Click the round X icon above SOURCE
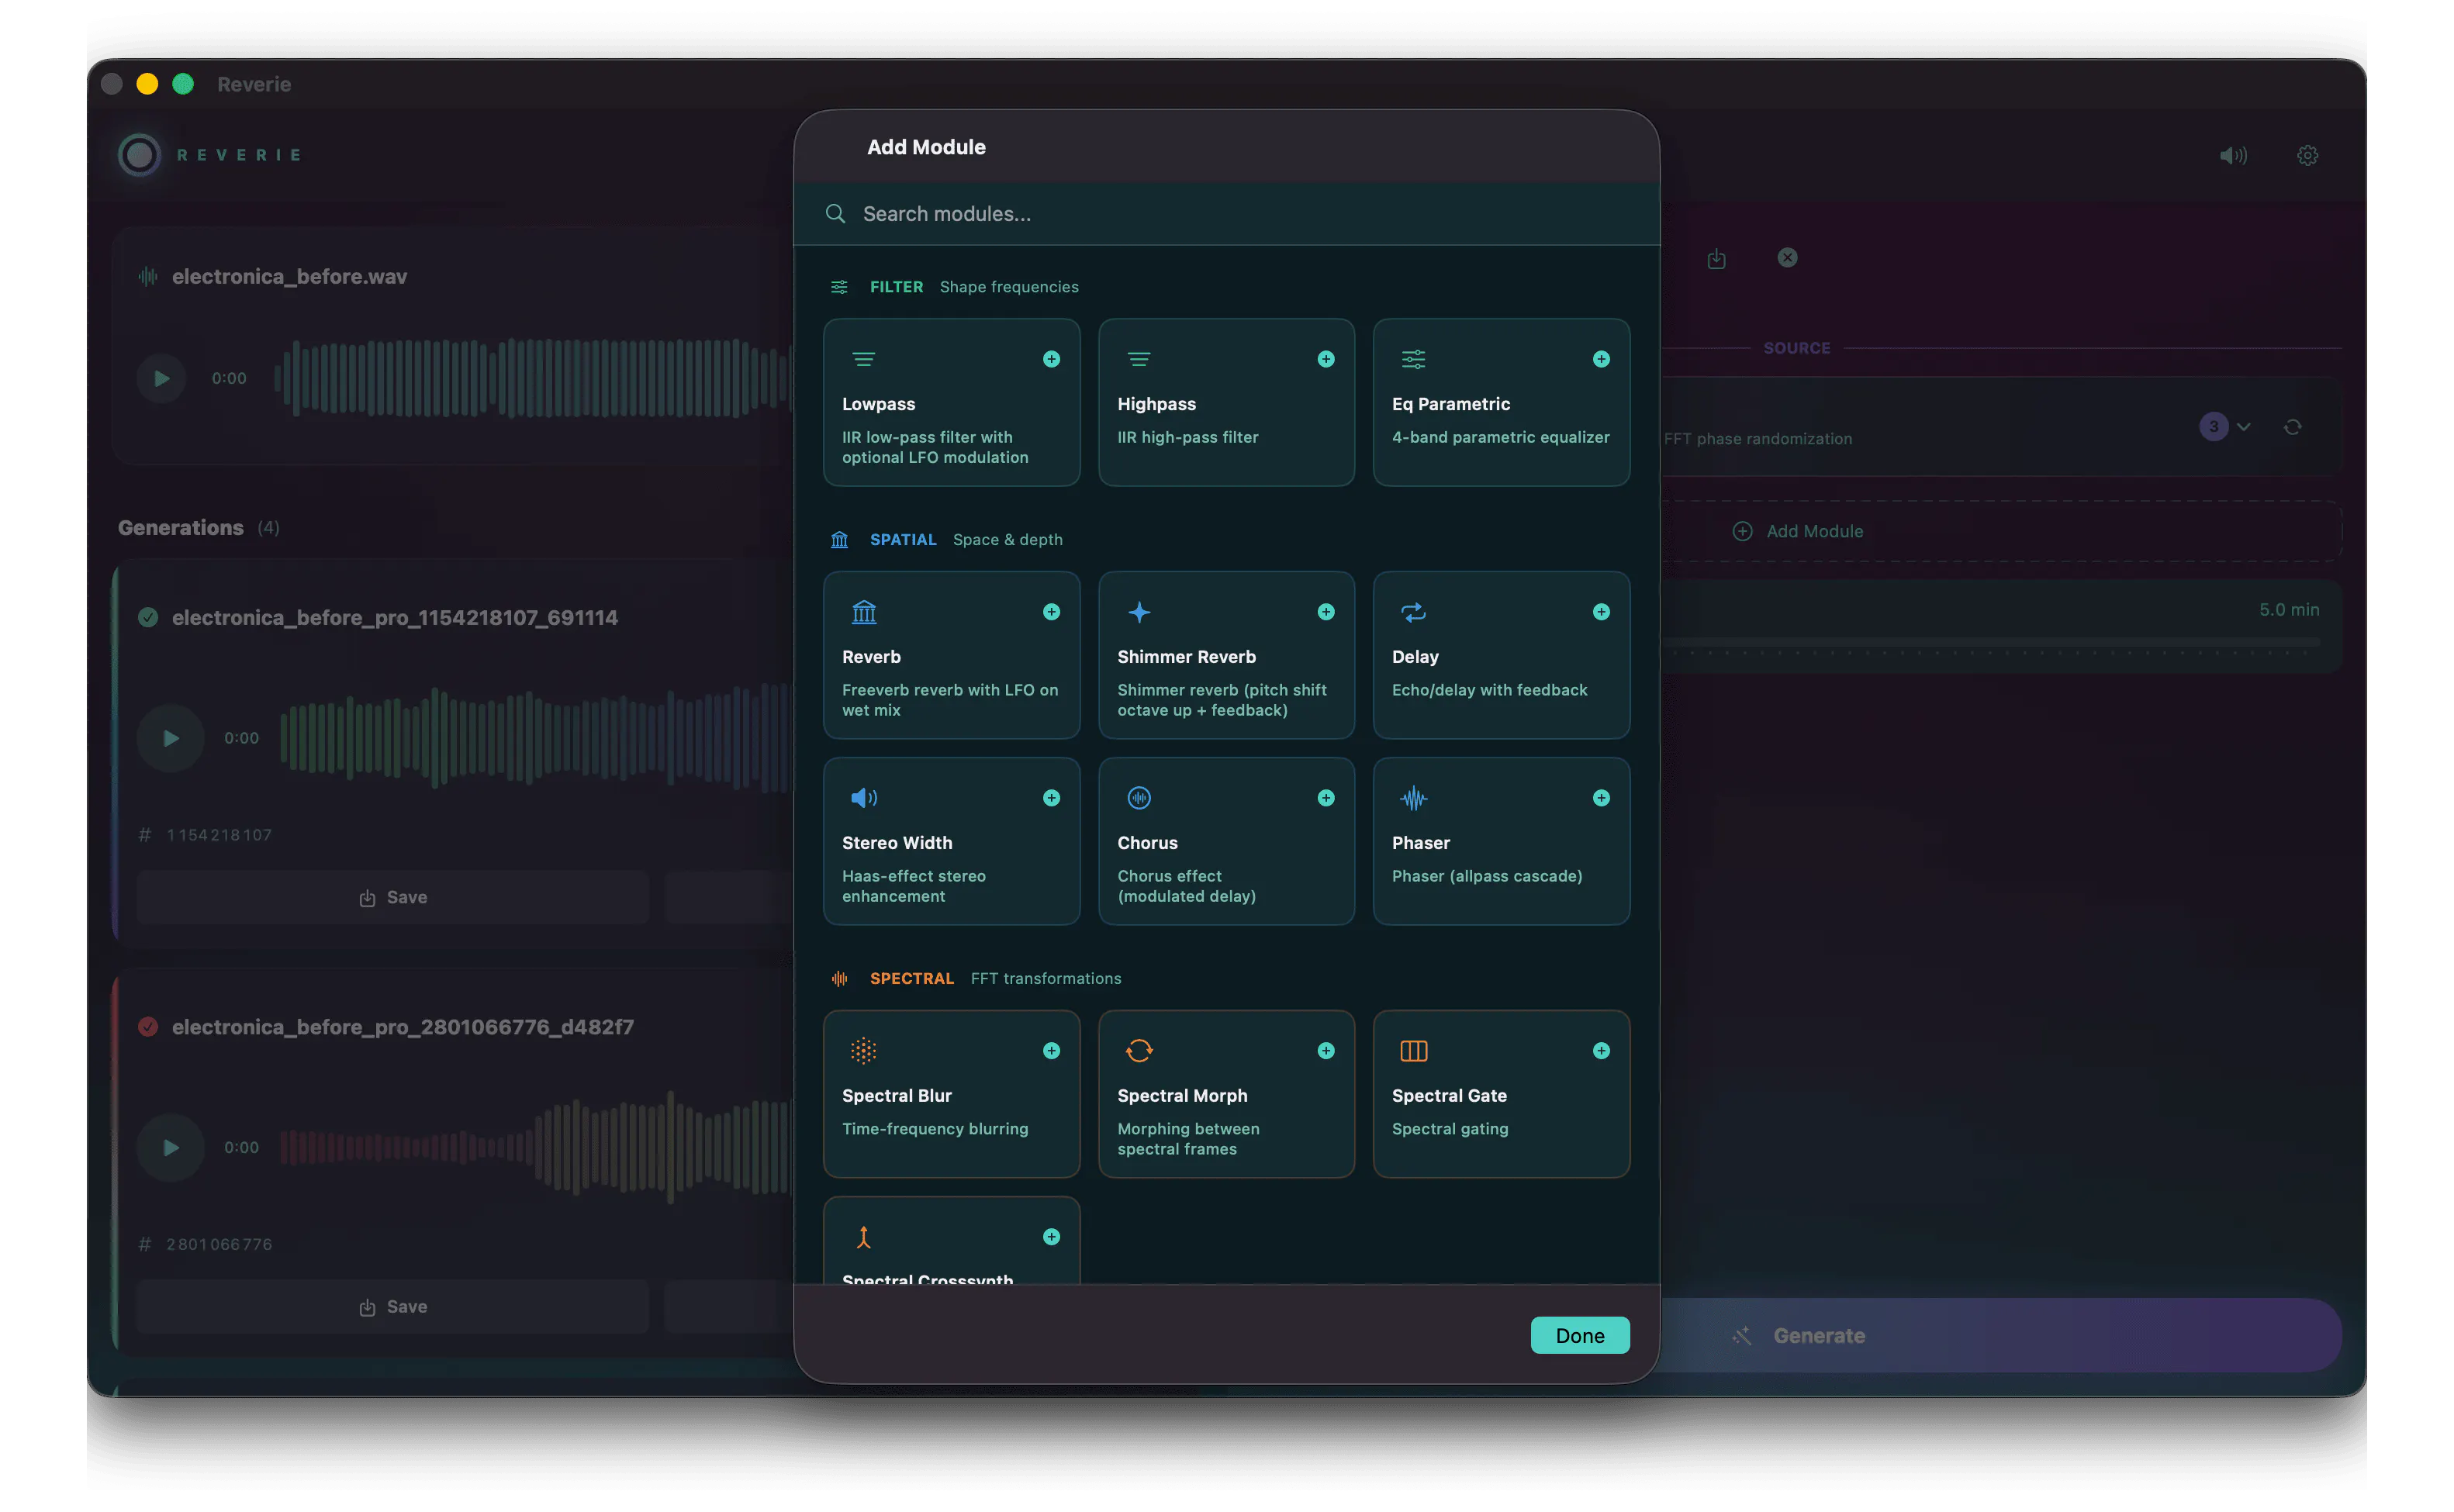This screenshot has width=2454, height=1512. click(x=1787, y=258)
